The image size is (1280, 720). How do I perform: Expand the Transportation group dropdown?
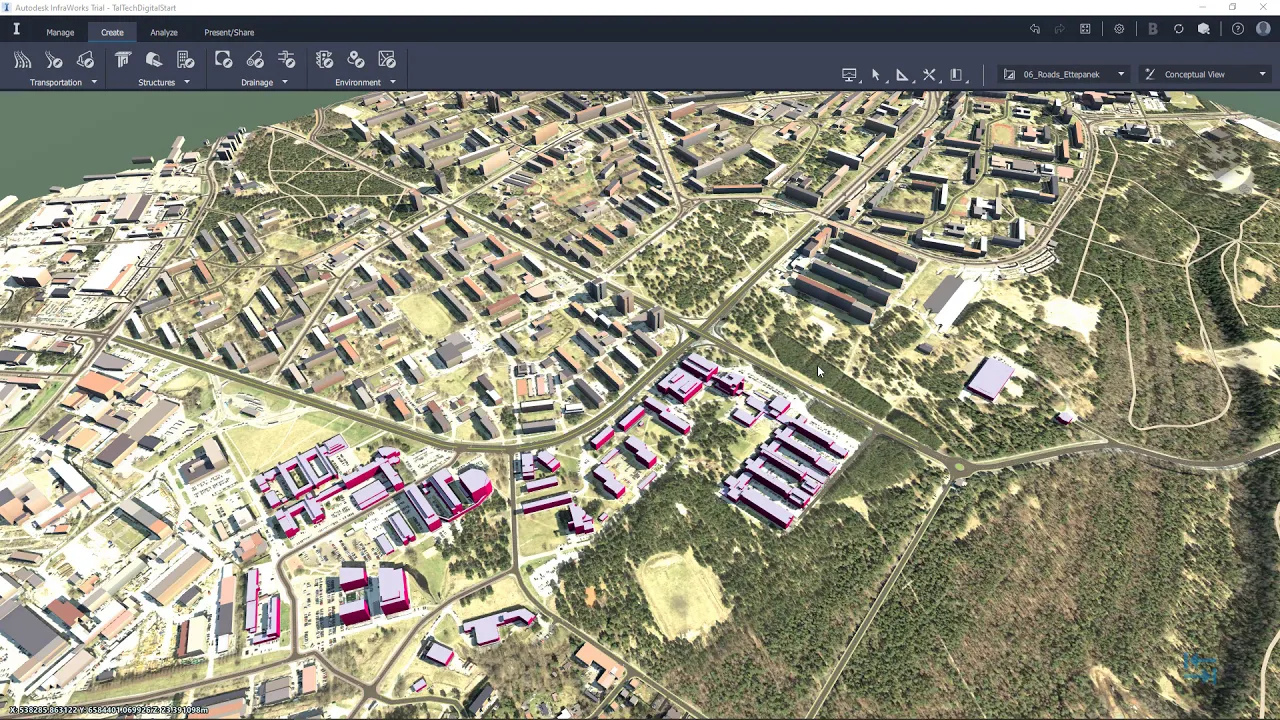pos(94,82)
